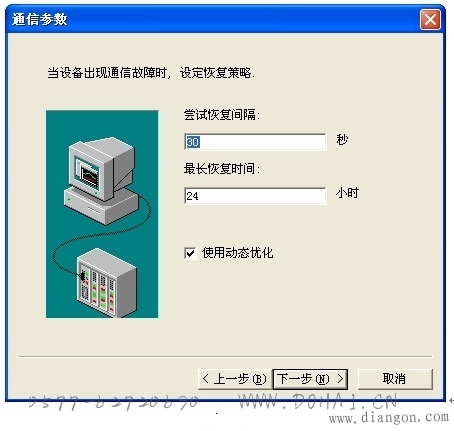454x431 pixels.
Task: Focus the 最长恢复时间 field showing 24
Action: click(x=255, y=196)
